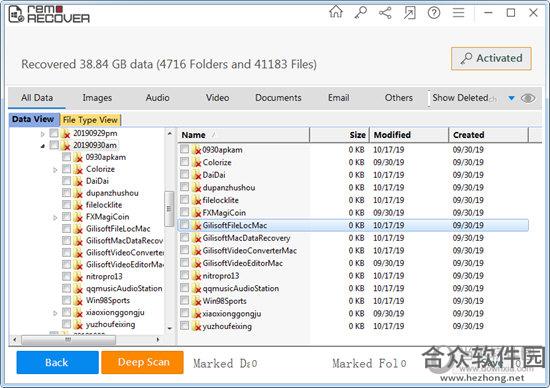
Task: Switch to the Video tab
Action: tap(217, 98)
